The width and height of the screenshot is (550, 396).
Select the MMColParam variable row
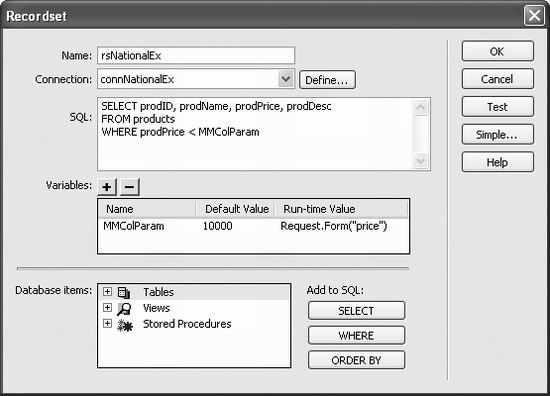click(253, 226)
